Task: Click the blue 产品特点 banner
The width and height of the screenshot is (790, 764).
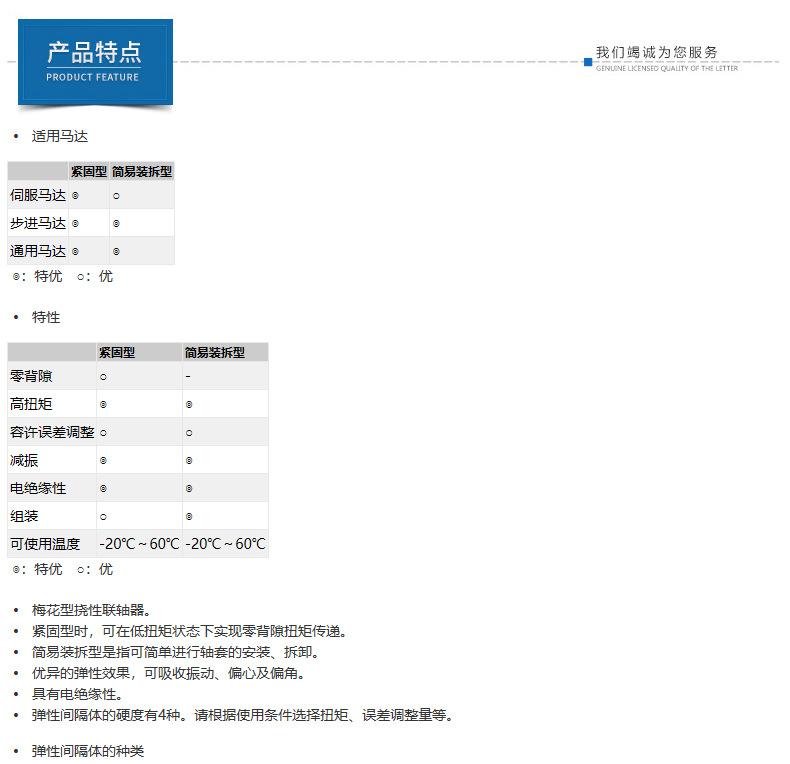Action: coord(95,61)
